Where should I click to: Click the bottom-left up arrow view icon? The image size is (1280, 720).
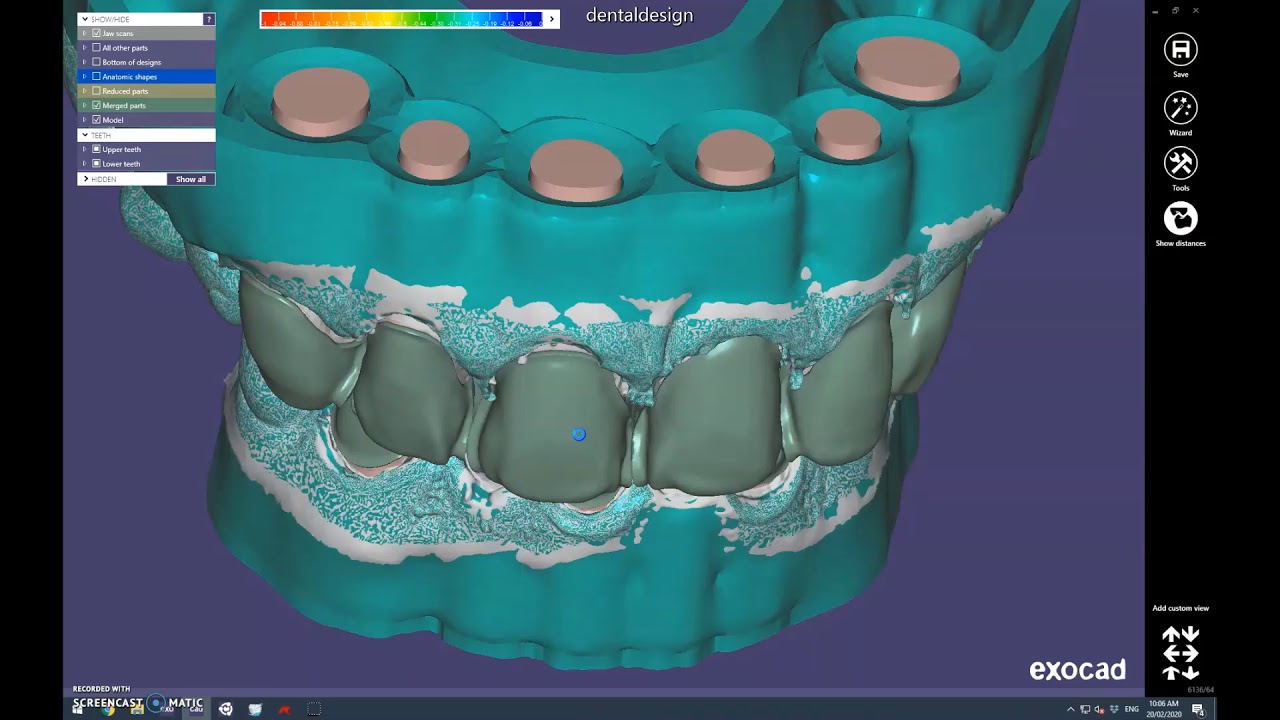1171,673
